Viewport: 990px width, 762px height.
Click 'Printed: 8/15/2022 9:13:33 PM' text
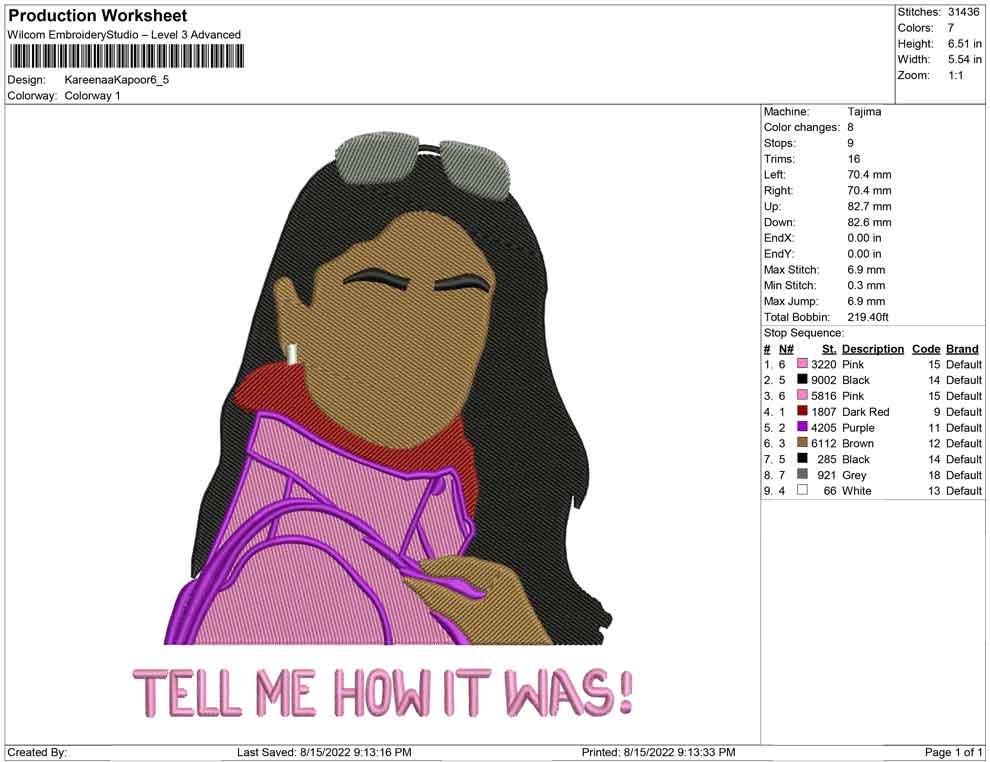click(659, 752)
